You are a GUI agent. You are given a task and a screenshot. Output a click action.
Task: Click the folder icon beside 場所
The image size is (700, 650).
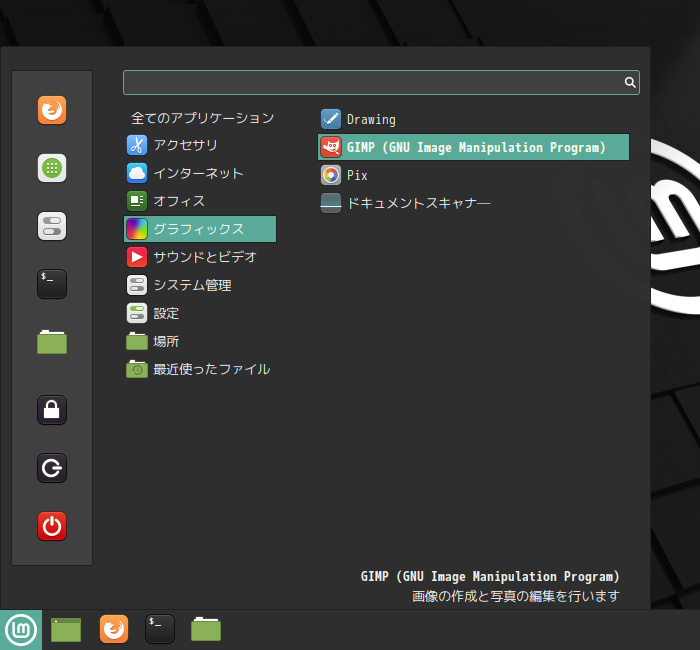click(x=137, y=341)
